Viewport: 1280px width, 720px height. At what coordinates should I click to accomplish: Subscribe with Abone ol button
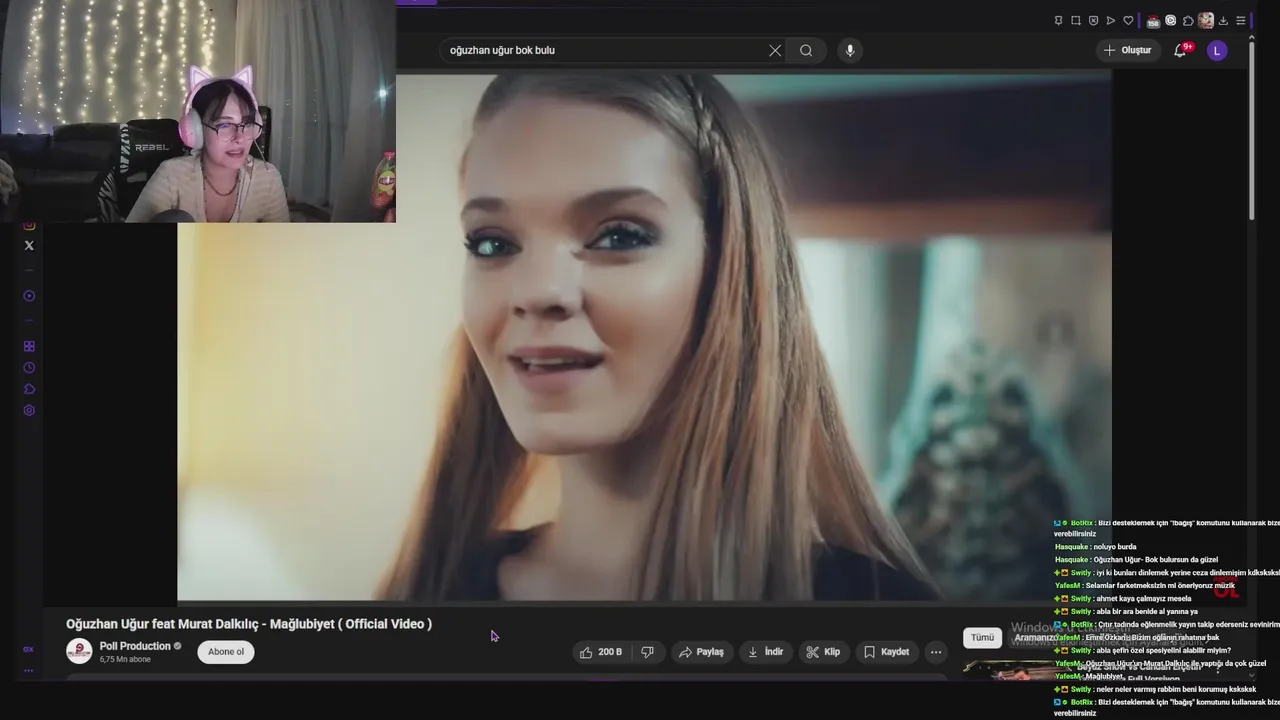click(226, 652)
